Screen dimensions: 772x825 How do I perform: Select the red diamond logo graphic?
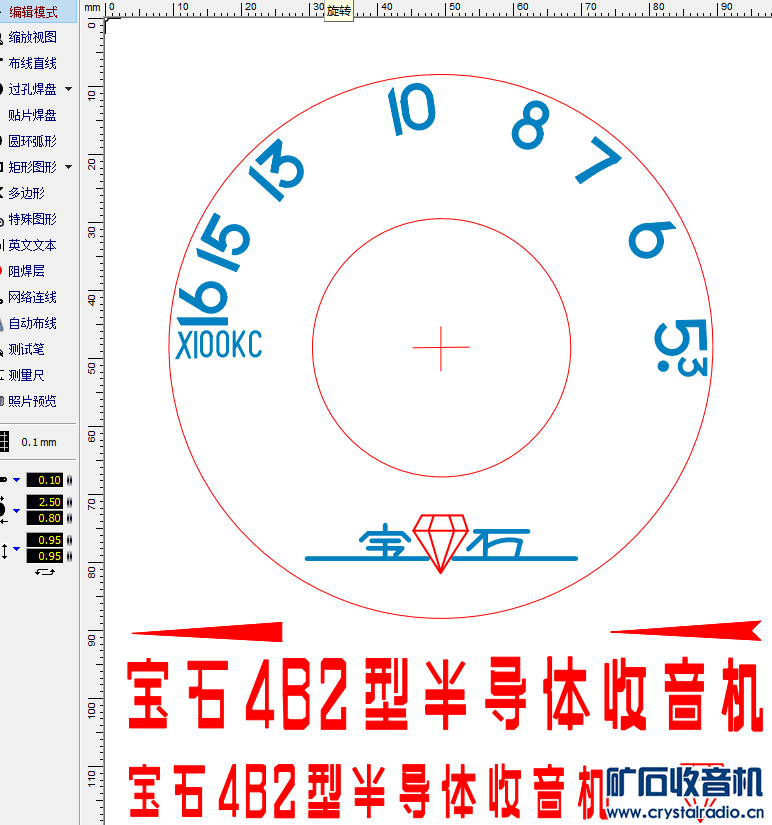point(440,543)
